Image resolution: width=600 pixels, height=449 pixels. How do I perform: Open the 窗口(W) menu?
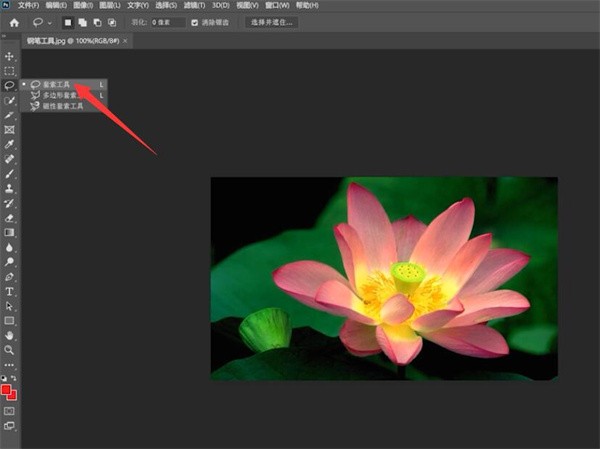pos(277,5)
